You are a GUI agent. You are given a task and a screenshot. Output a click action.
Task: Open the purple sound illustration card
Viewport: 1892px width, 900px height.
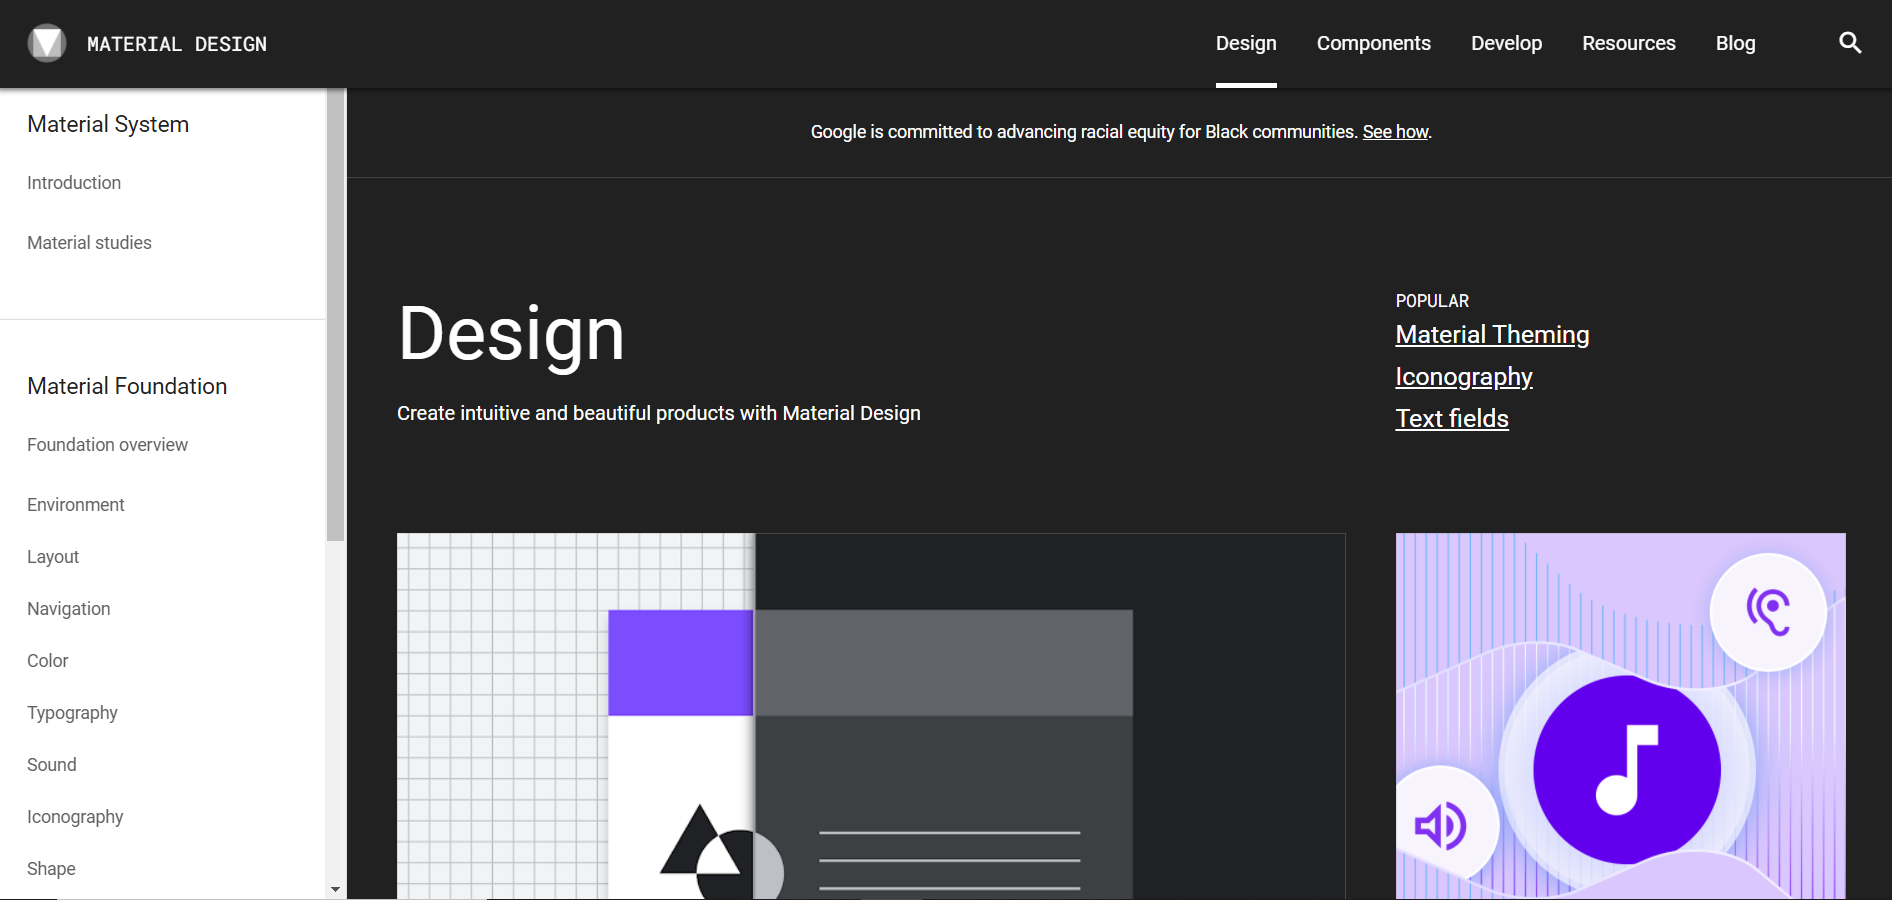coord(1621,716)
